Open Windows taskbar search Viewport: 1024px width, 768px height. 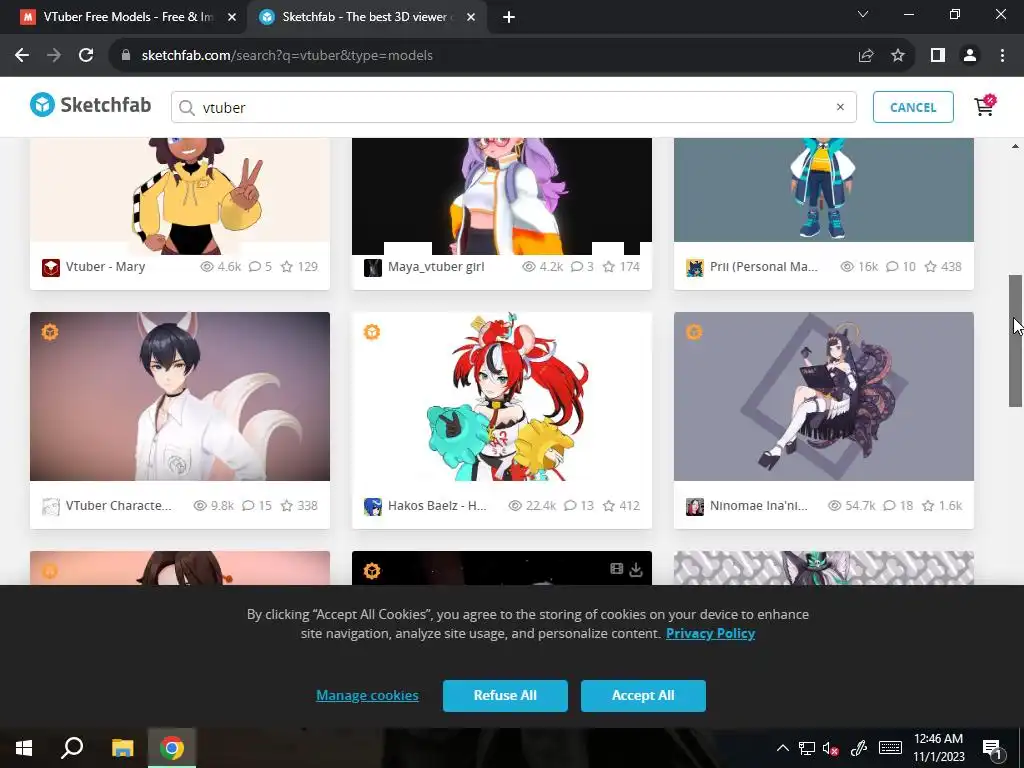coord(72,748)
